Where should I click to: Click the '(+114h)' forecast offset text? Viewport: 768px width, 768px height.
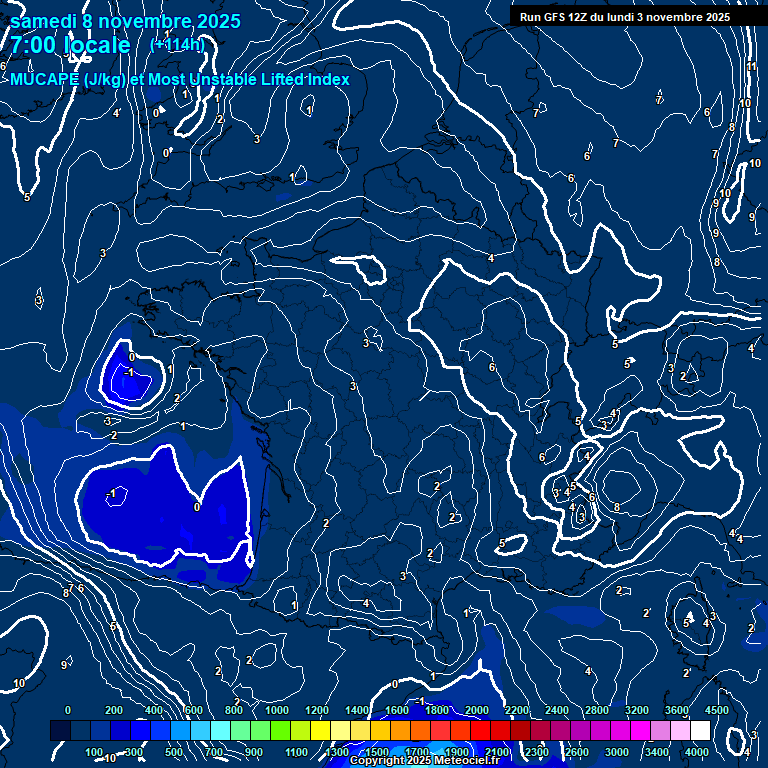click(x=177, y=45)
